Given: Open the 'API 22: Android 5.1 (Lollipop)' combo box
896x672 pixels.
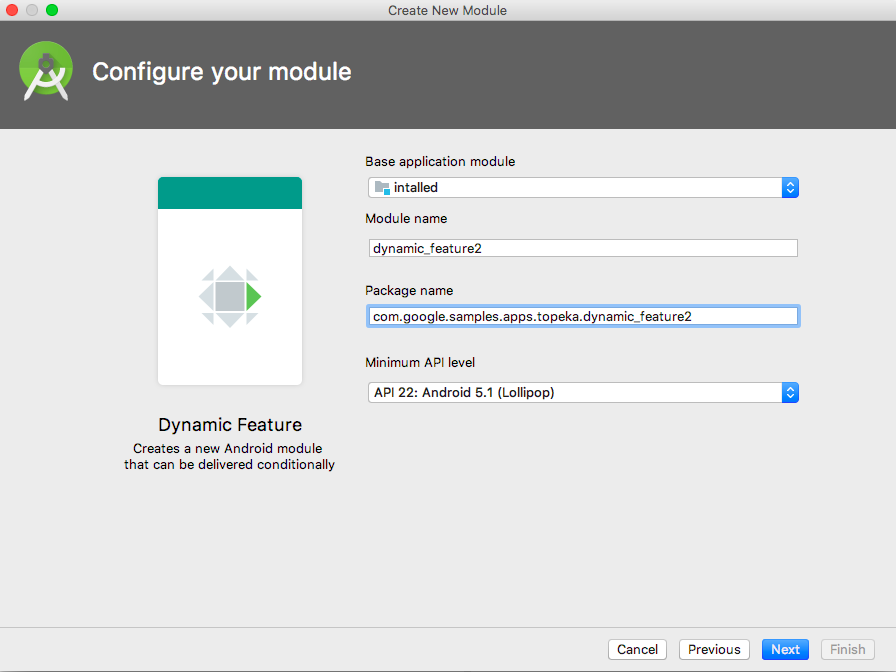Looking at the screenshot, I should coord(574,393).
